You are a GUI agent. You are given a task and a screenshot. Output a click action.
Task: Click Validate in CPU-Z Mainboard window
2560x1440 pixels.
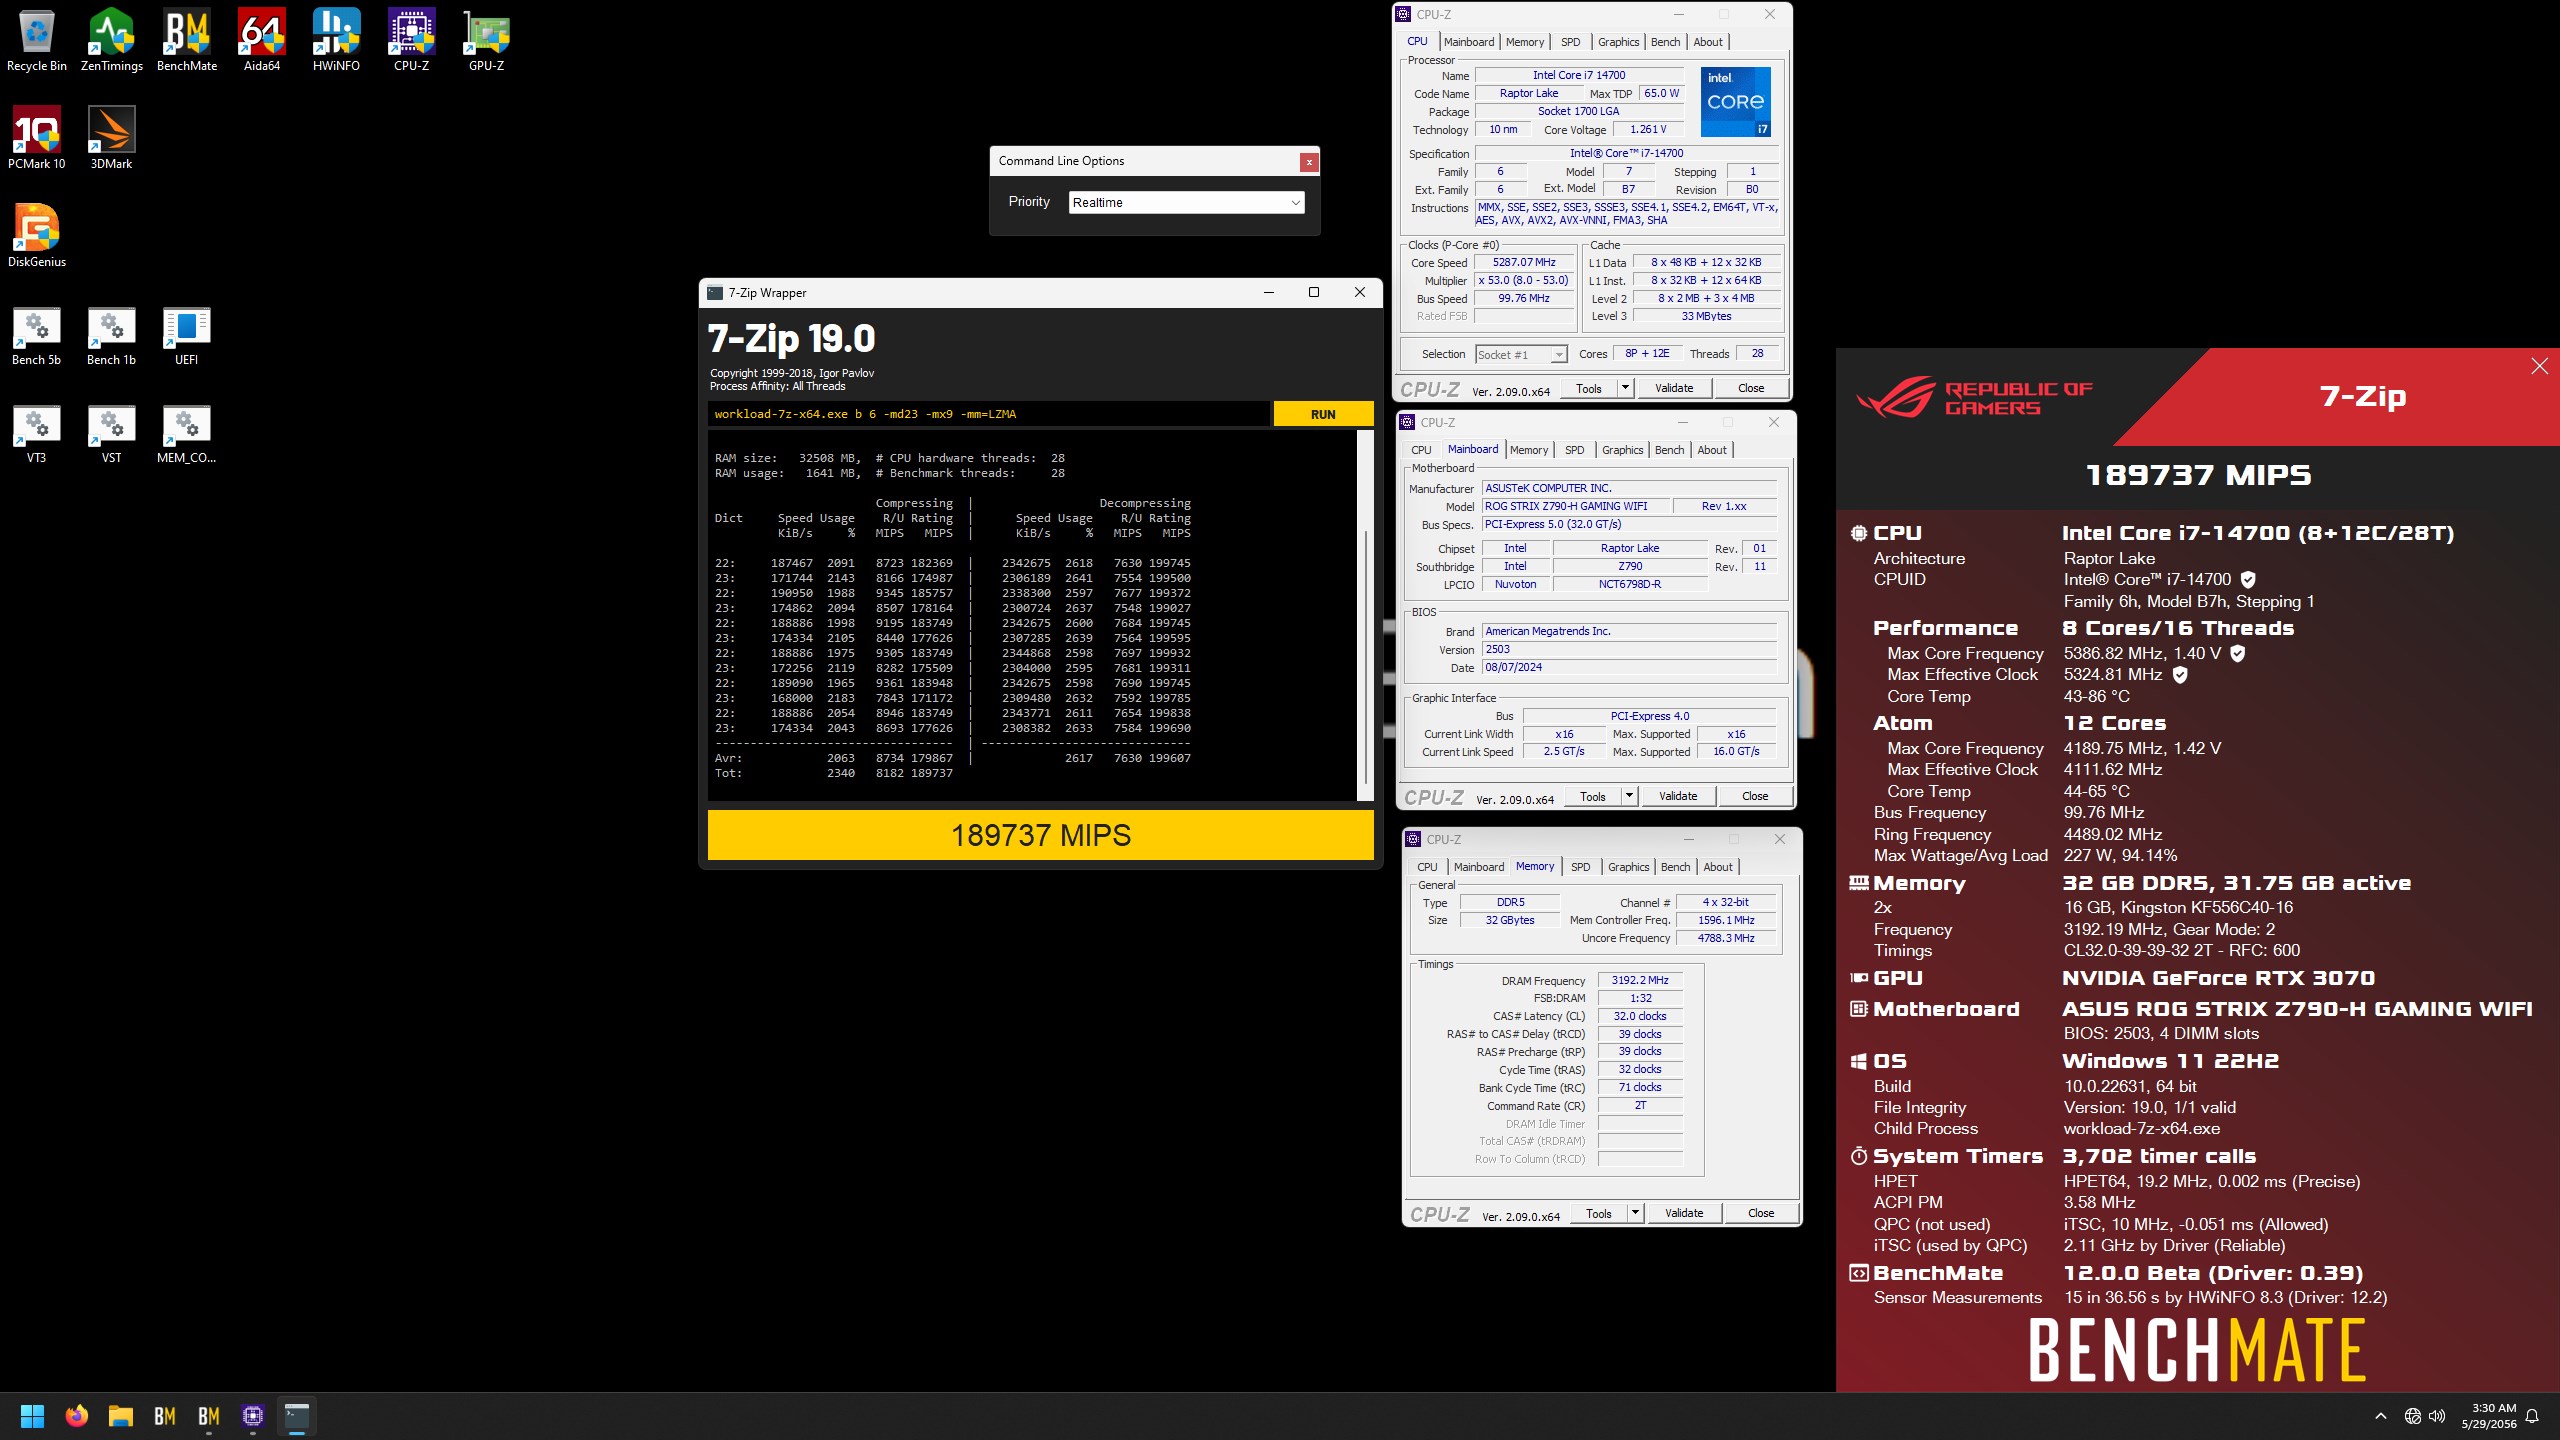(1678, 796)
